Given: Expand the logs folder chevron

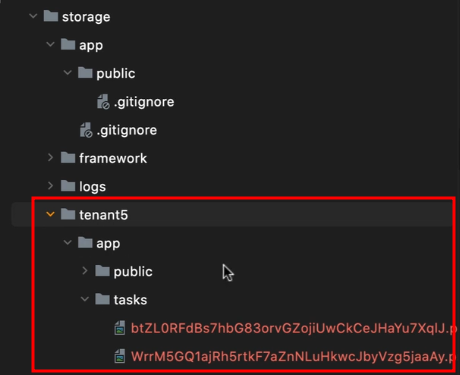Looking at the screenshot, I should pyautogui.click(x=50, y=186).
